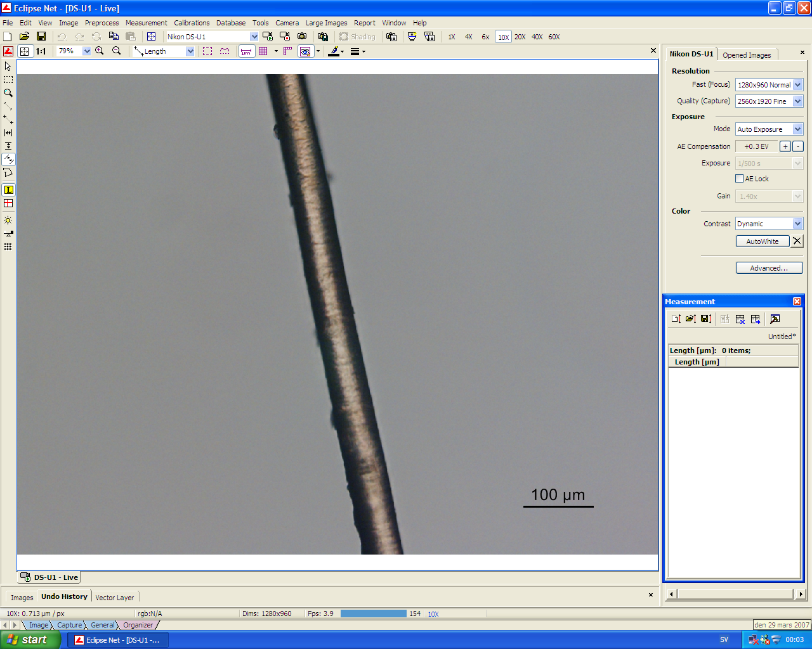Image resolution: width=812 pixels, height=649 pixels.
Task: Export measurement table with the blue arrow icon
Action: pos(756,319)
